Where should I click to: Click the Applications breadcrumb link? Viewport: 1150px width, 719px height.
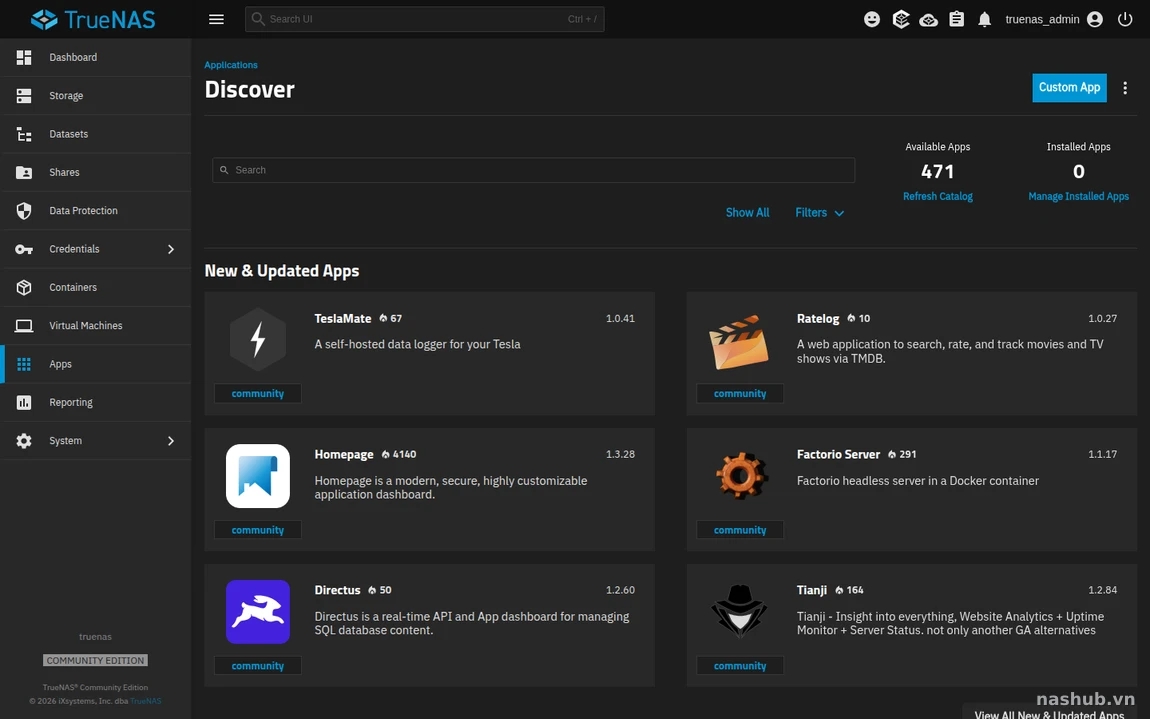[x=231, y=65]
